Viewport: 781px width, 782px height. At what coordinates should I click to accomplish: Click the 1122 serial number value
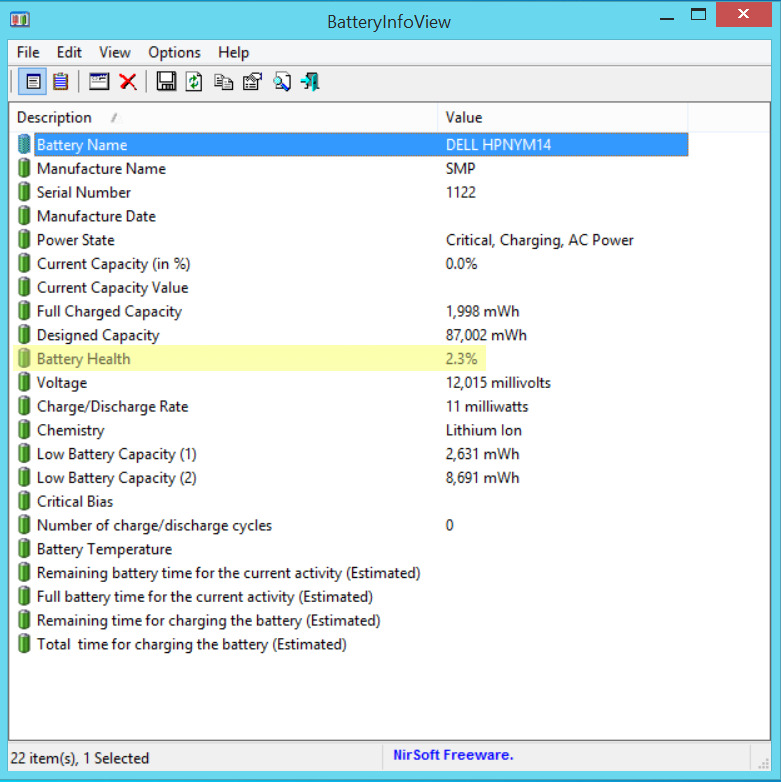coord(461,192)
